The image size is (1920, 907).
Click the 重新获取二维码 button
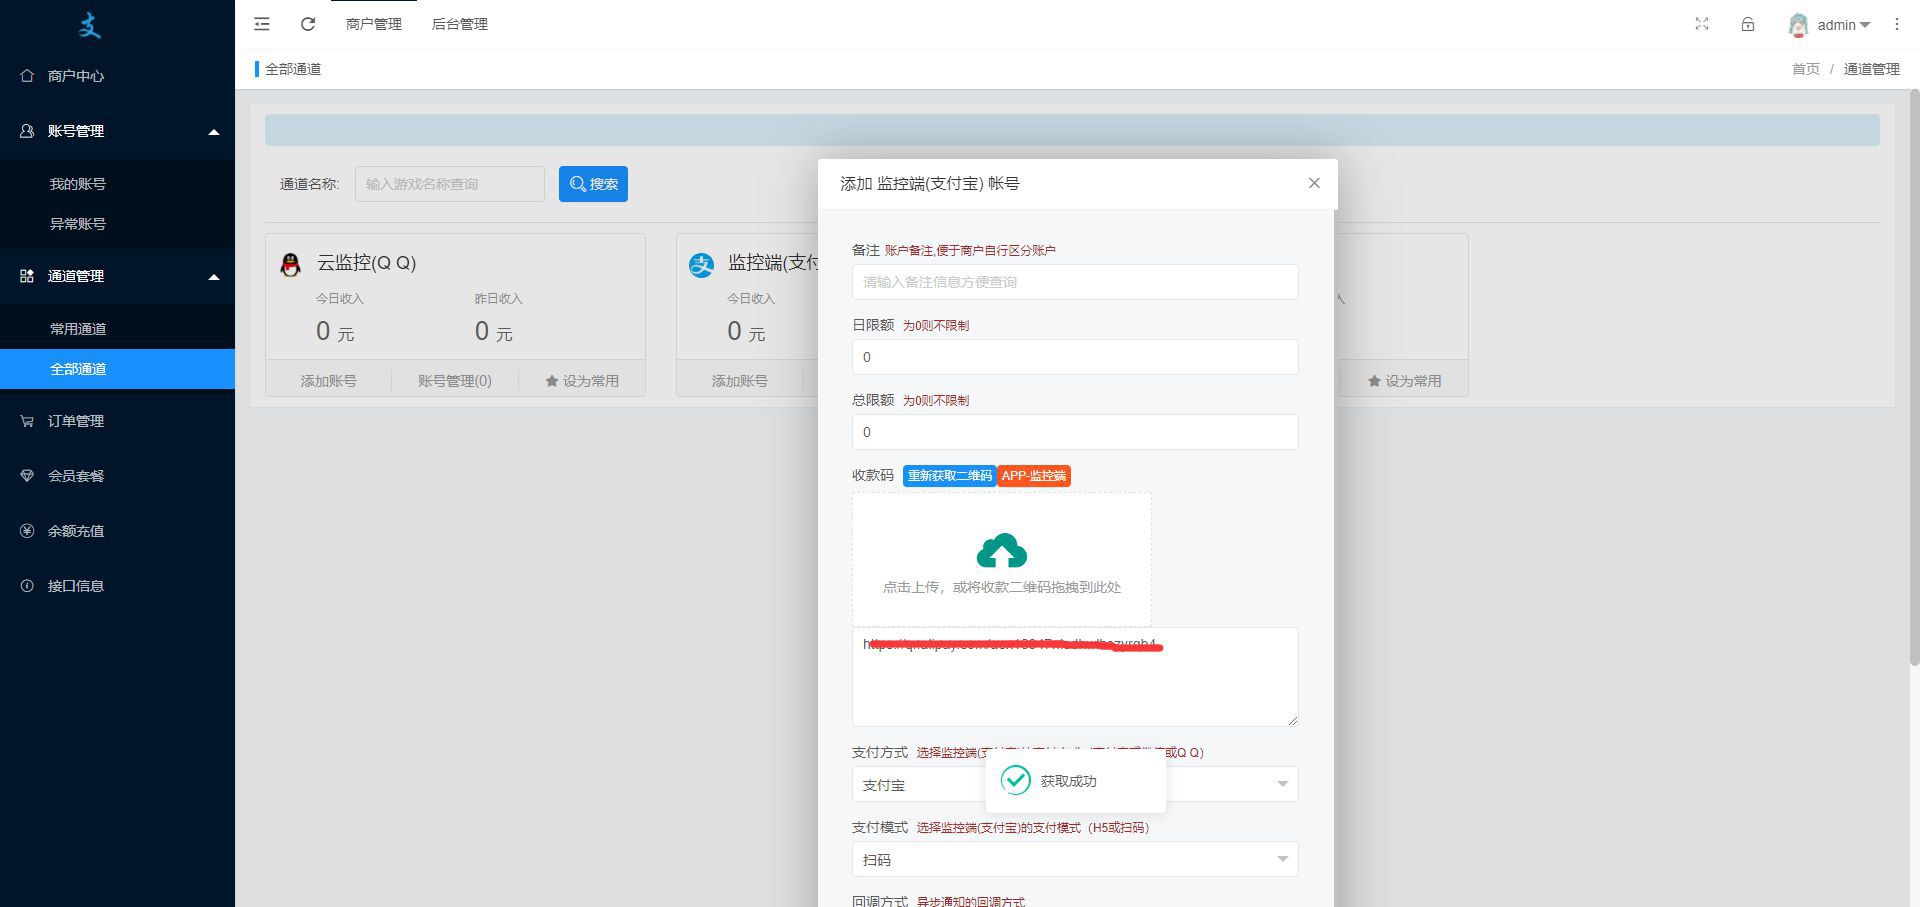[x=949, y=476]
